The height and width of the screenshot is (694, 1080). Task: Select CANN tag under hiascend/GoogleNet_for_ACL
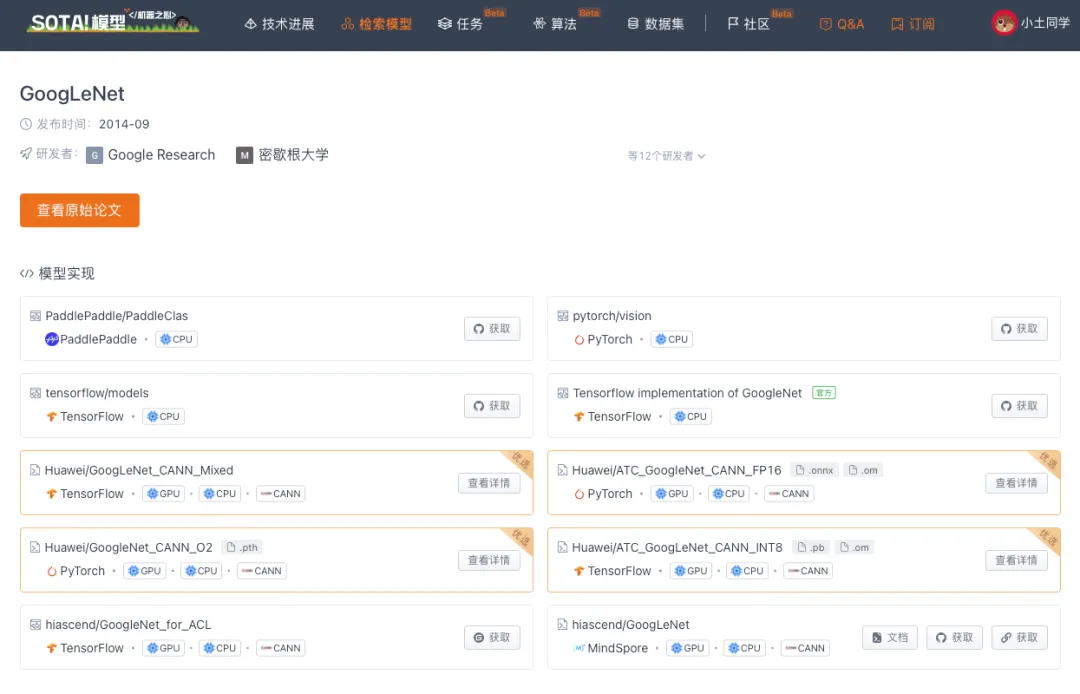click(x=280, y=648)
